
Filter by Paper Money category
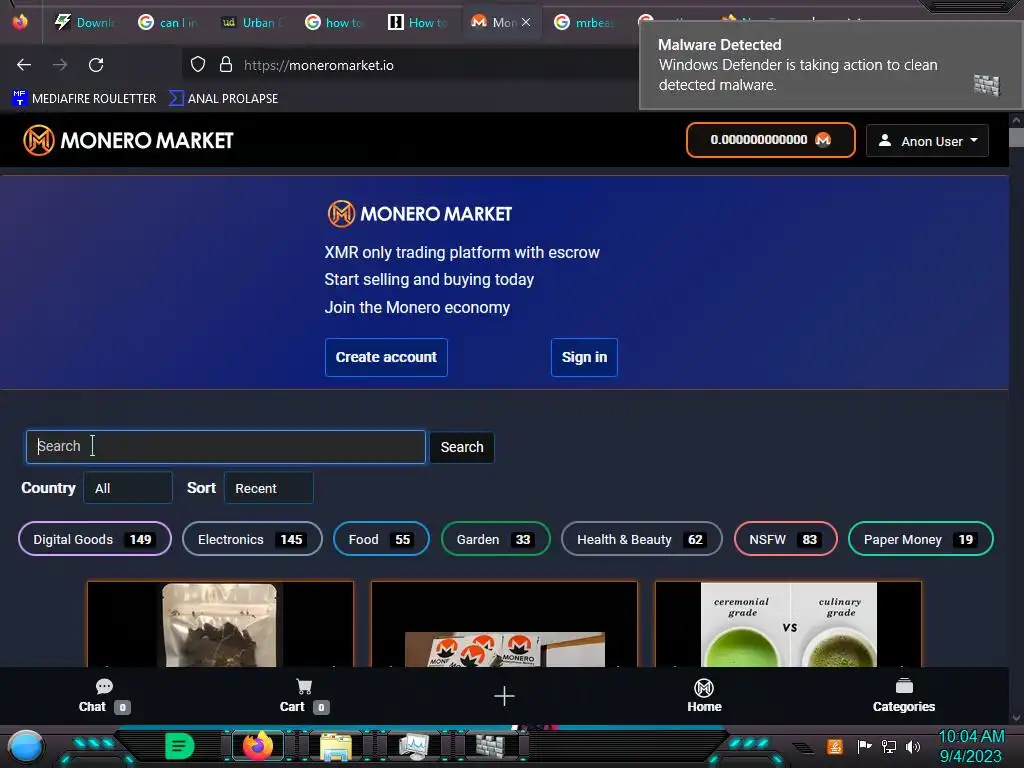[x=921, y=539]
